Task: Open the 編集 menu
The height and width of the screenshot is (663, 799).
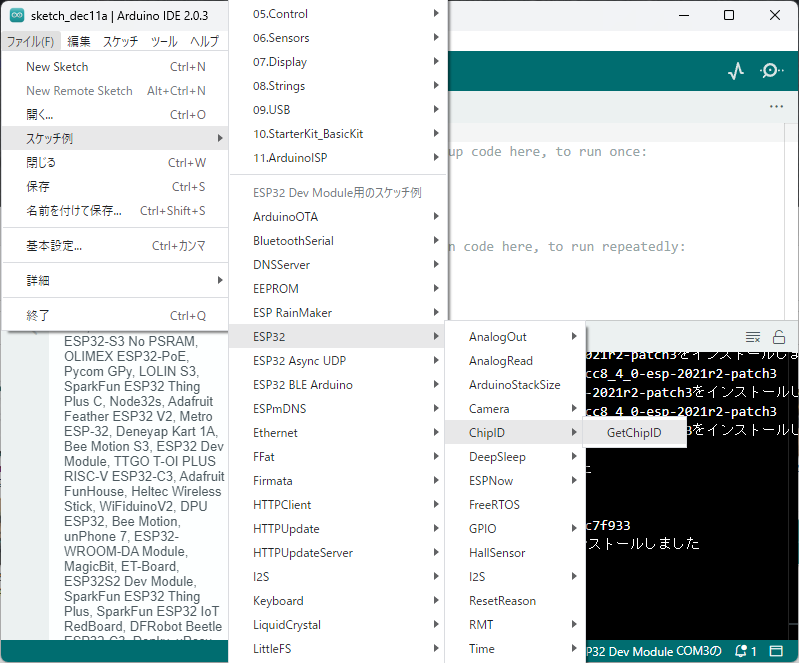Action: 79,42
